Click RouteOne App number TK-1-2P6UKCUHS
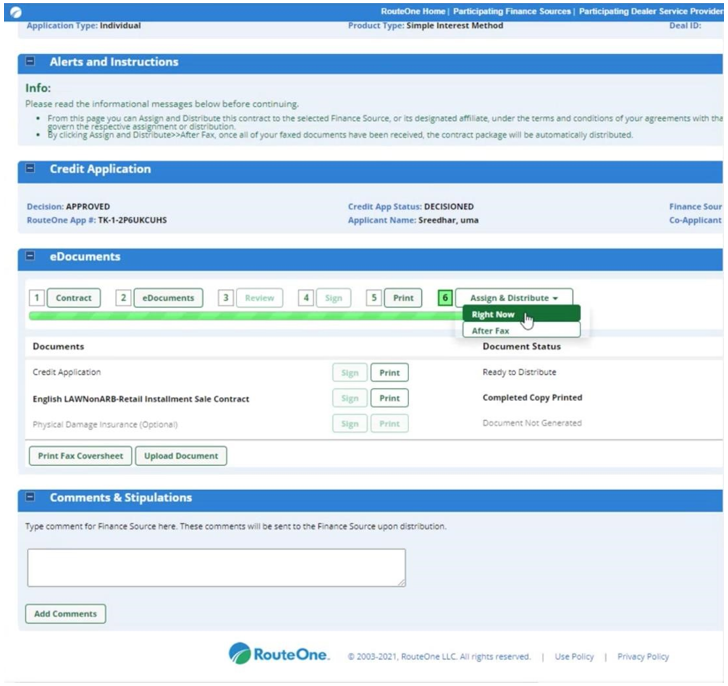The width and height of the screenshot is (728, 686). (x=132, y=220)
